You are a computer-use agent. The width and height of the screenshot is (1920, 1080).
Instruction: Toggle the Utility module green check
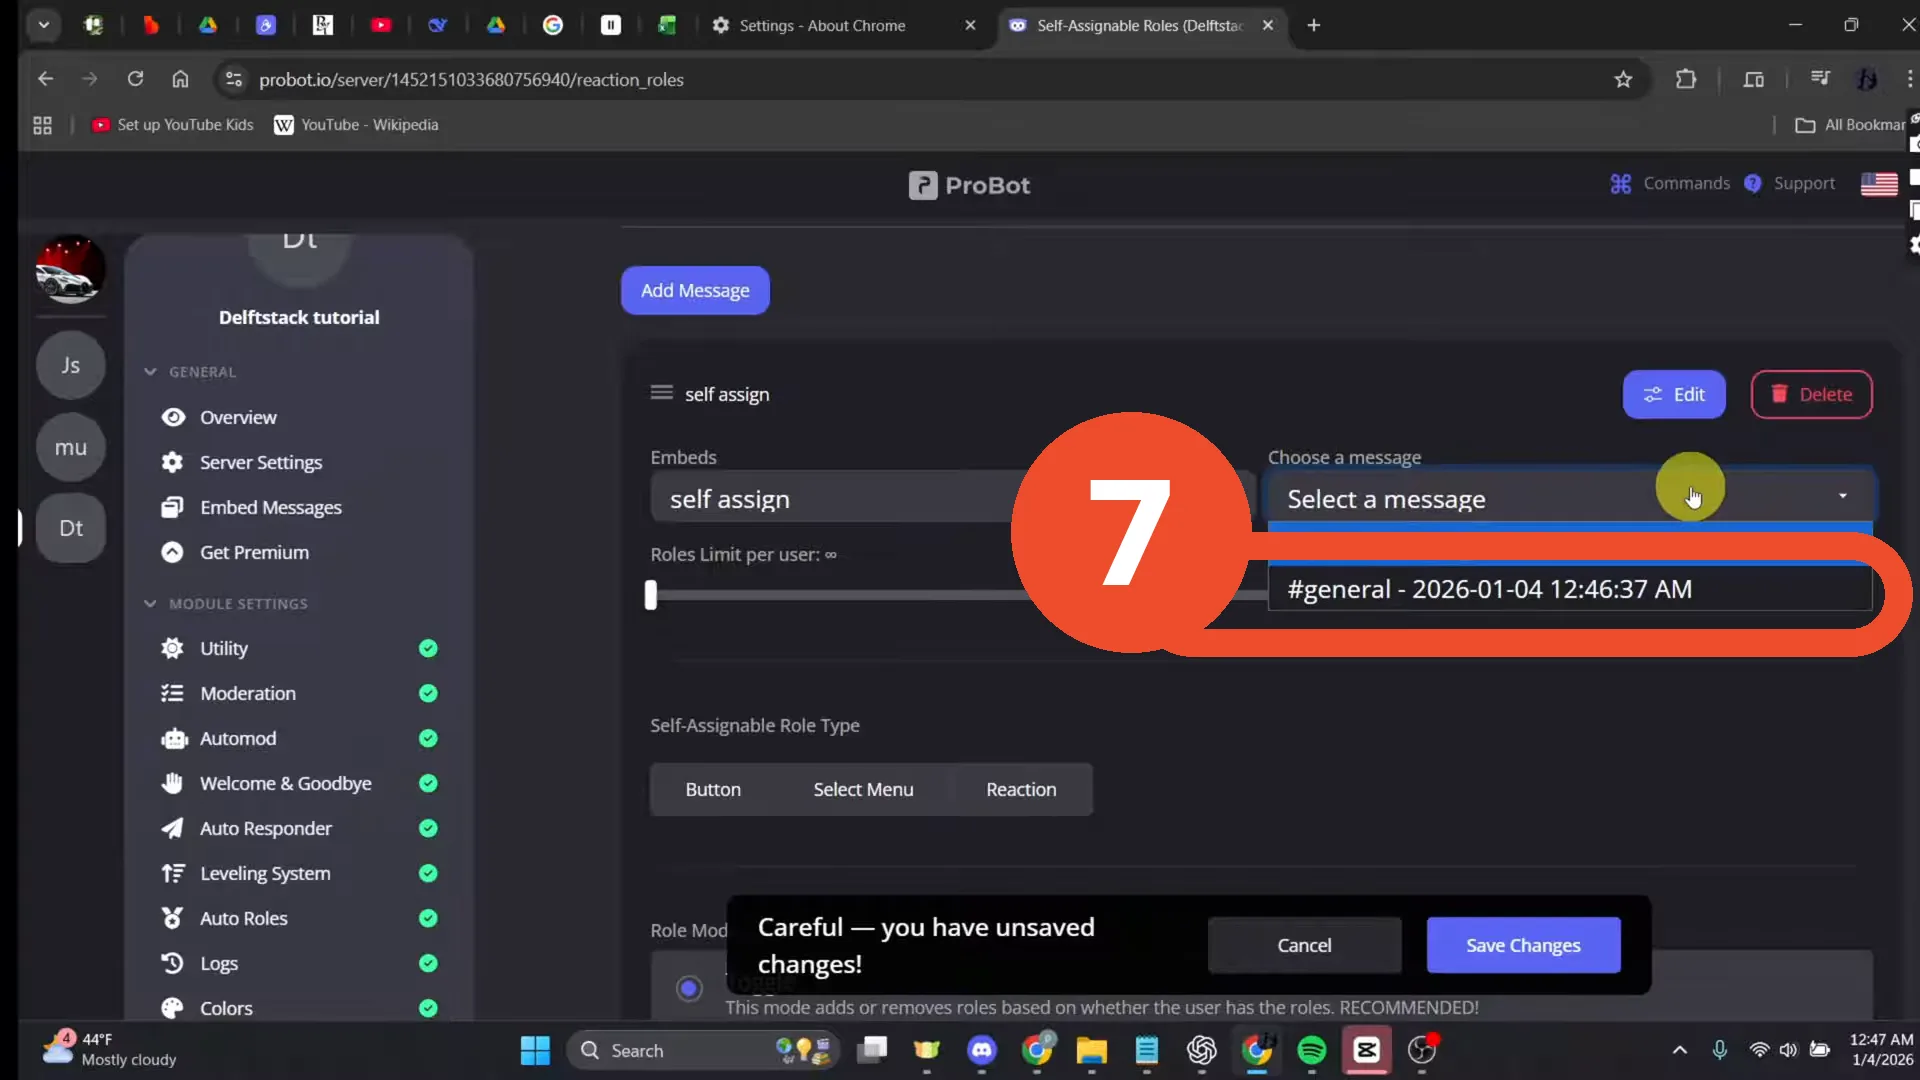tap(428, 648)
